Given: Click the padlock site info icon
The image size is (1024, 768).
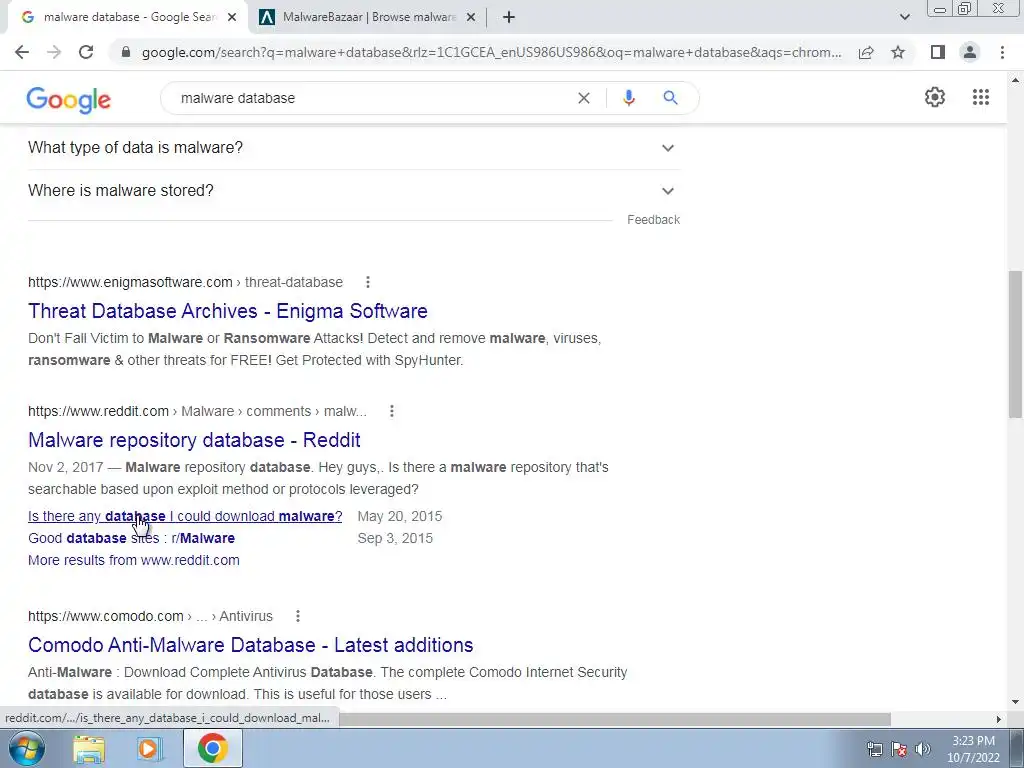Looking at the screenshot, I should click(126, 52).
